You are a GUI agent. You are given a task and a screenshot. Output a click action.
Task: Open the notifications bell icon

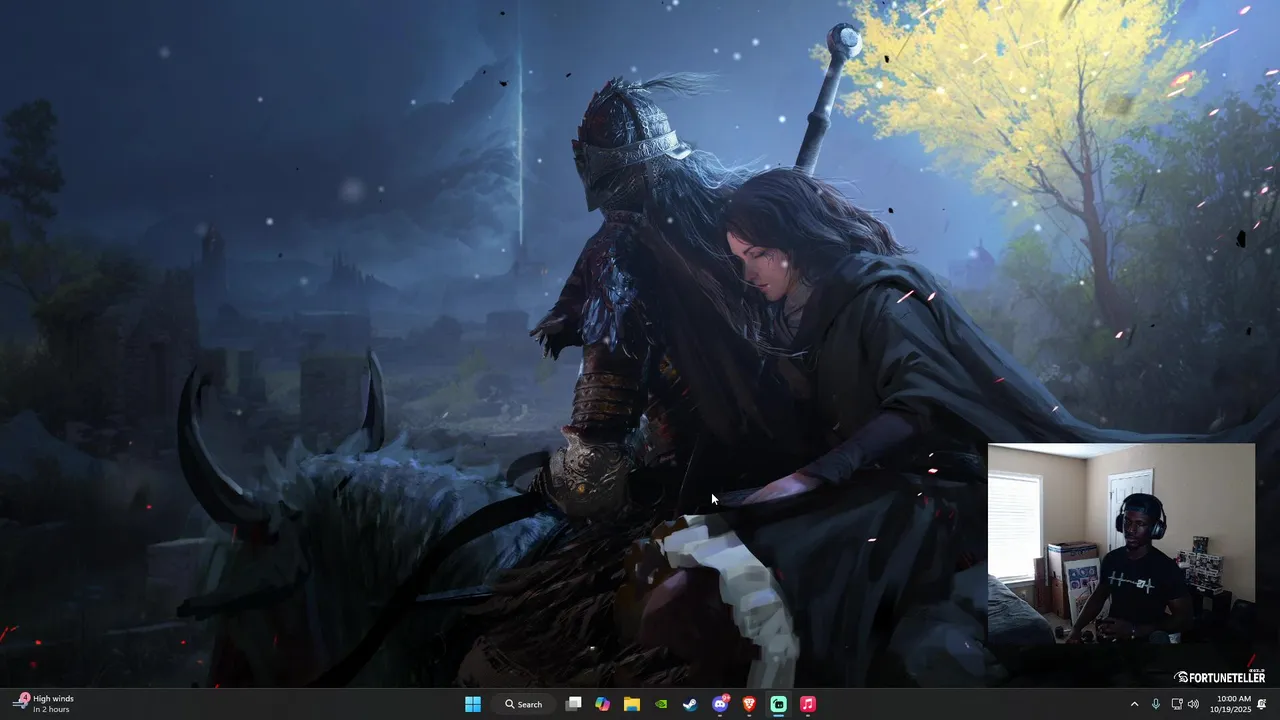pyautogui.click(x=1262, y=704)
